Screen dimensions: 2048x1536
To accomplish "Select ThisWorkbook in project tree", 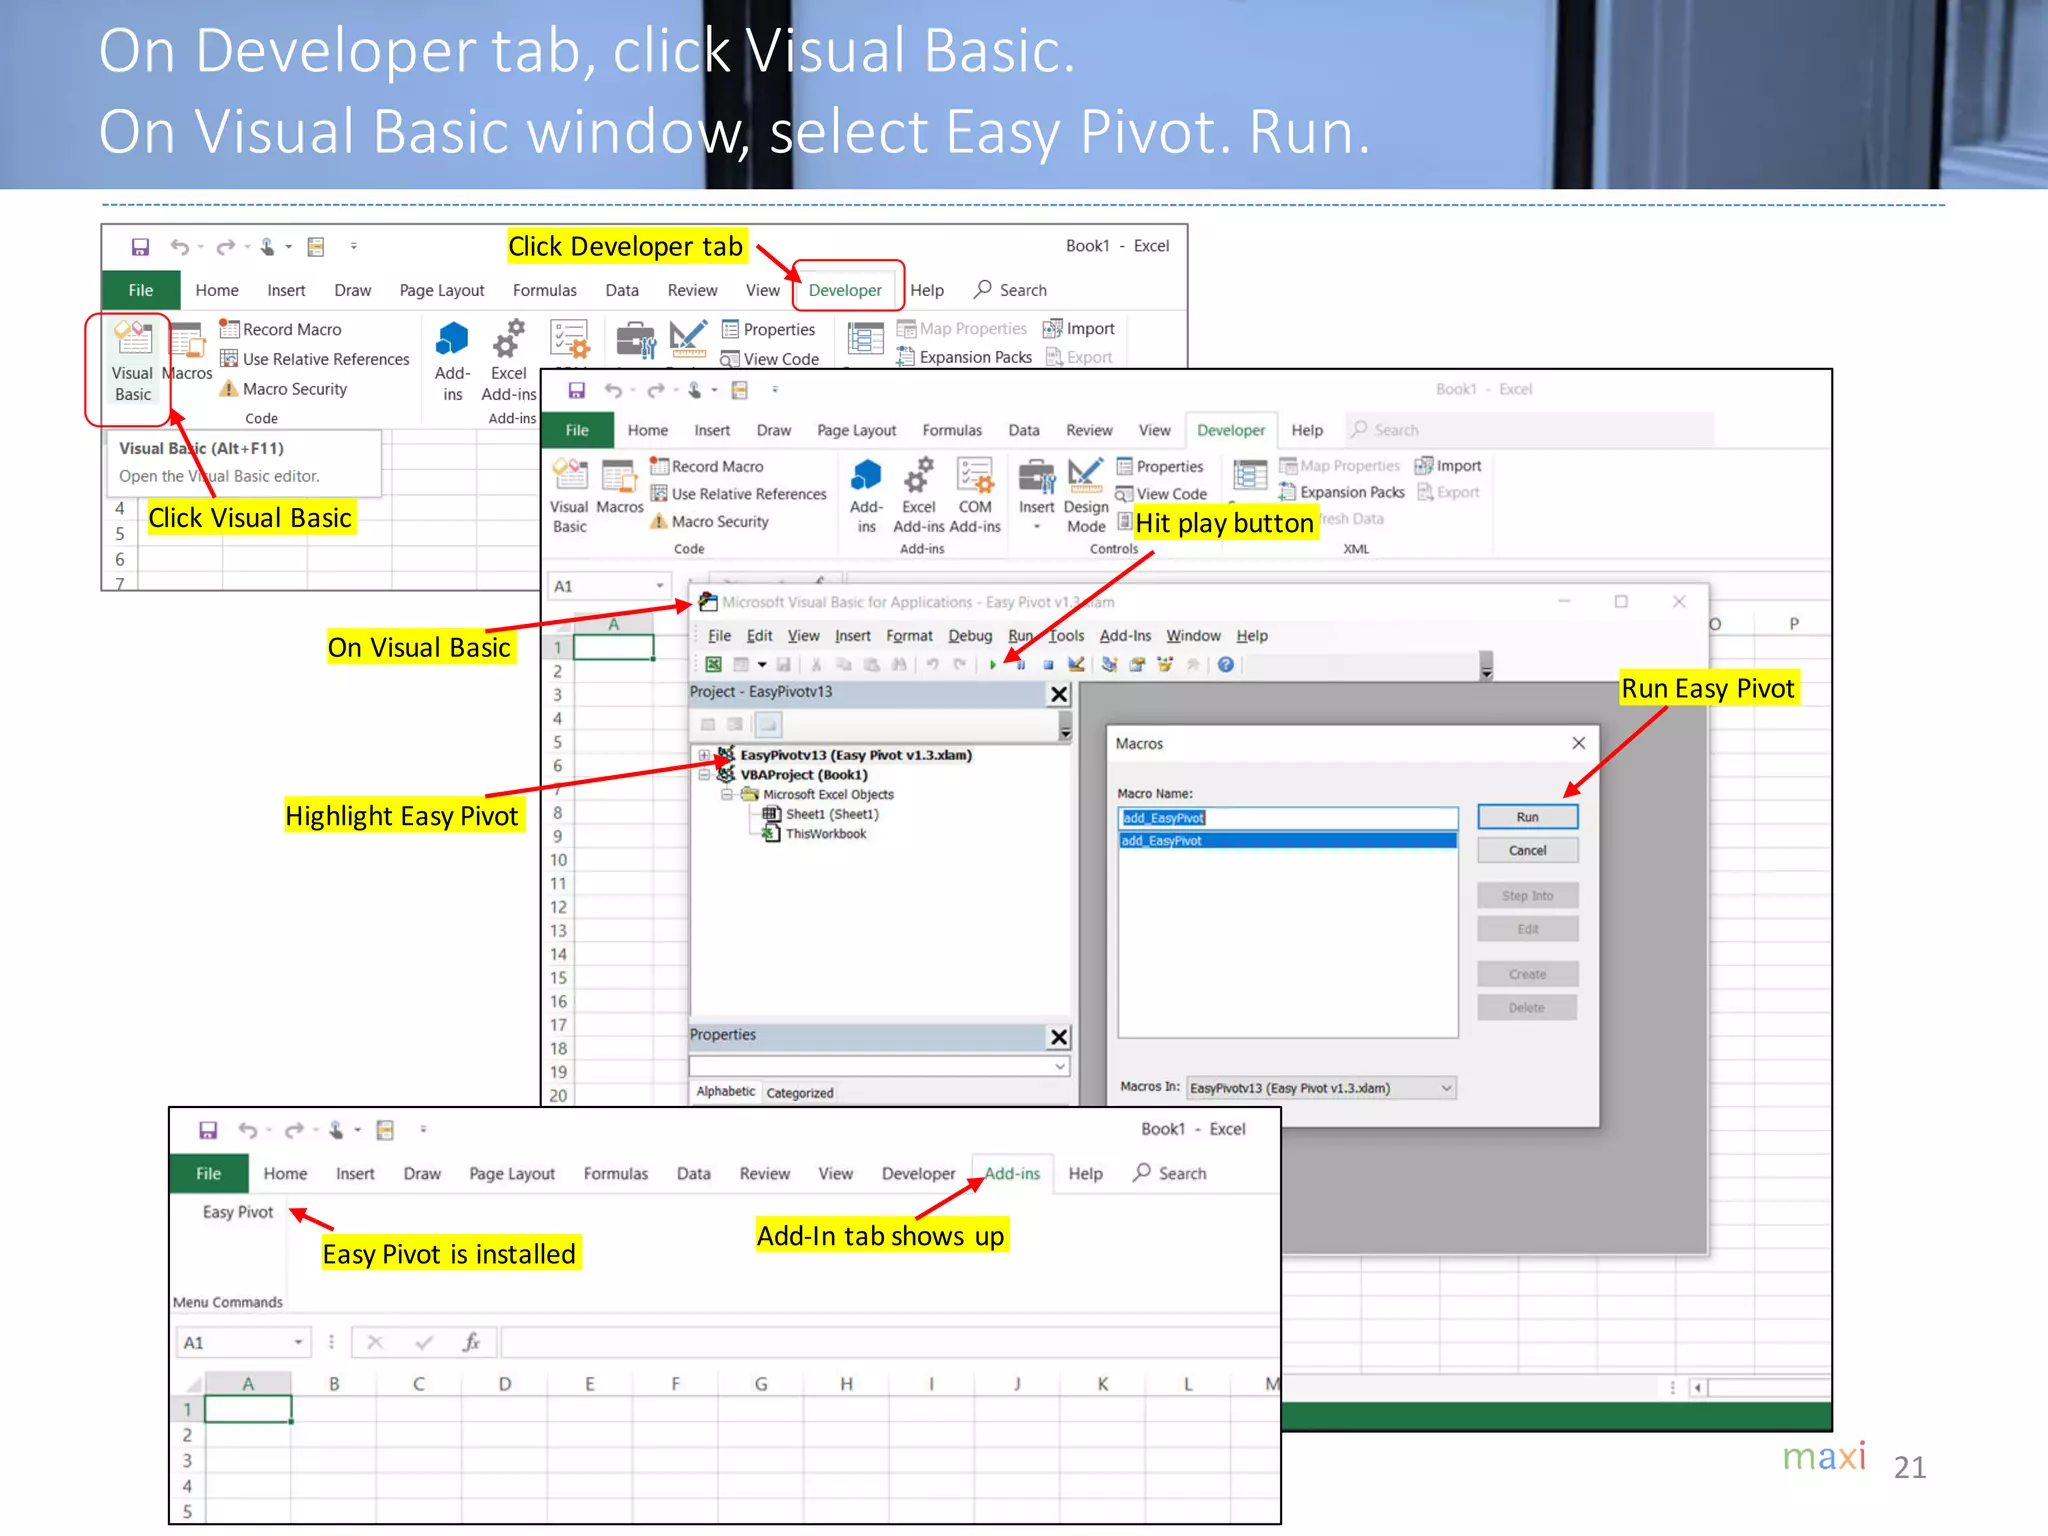I will click(x=816, y=834).
